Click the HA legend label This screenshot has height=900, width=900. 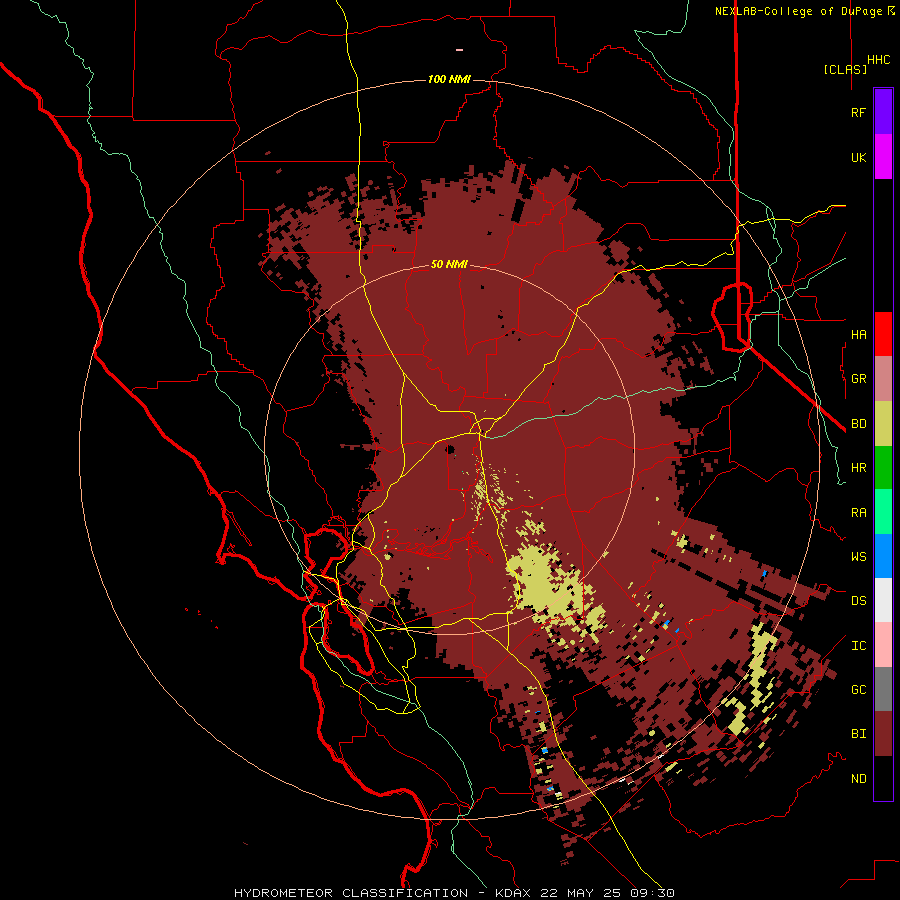click(x=858, y=335)
